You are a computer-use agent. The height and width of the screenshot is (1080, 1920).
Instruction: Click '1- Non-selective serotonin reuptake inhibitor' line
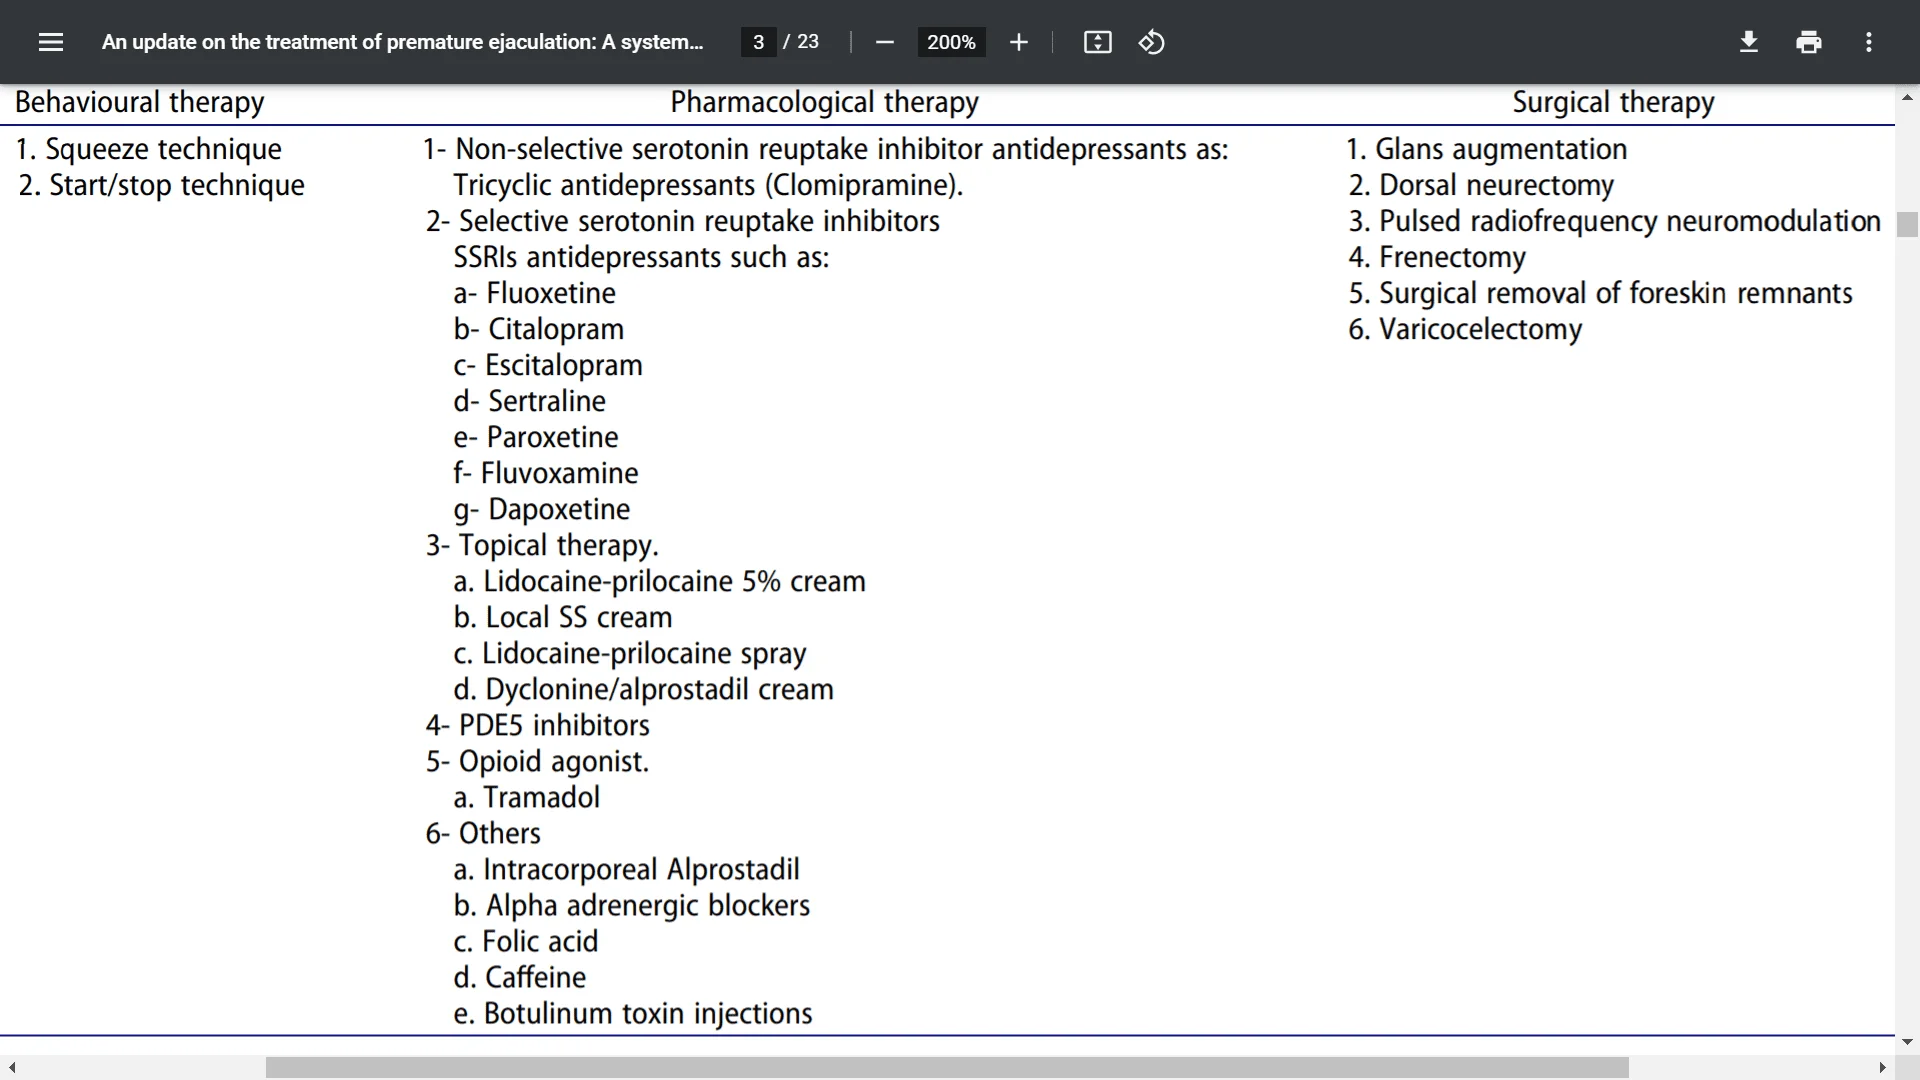pos(826,149)
